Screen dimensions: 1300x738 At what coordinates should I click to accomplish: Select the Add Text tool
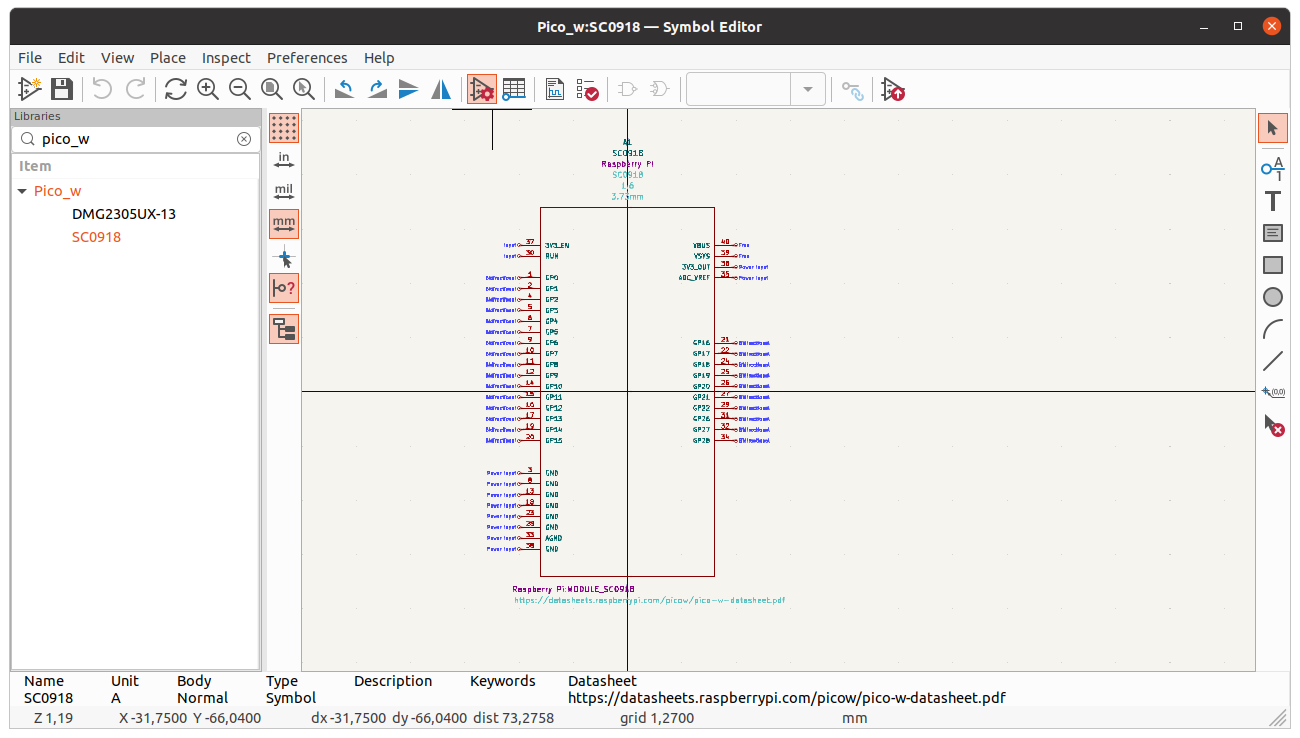1273,201
